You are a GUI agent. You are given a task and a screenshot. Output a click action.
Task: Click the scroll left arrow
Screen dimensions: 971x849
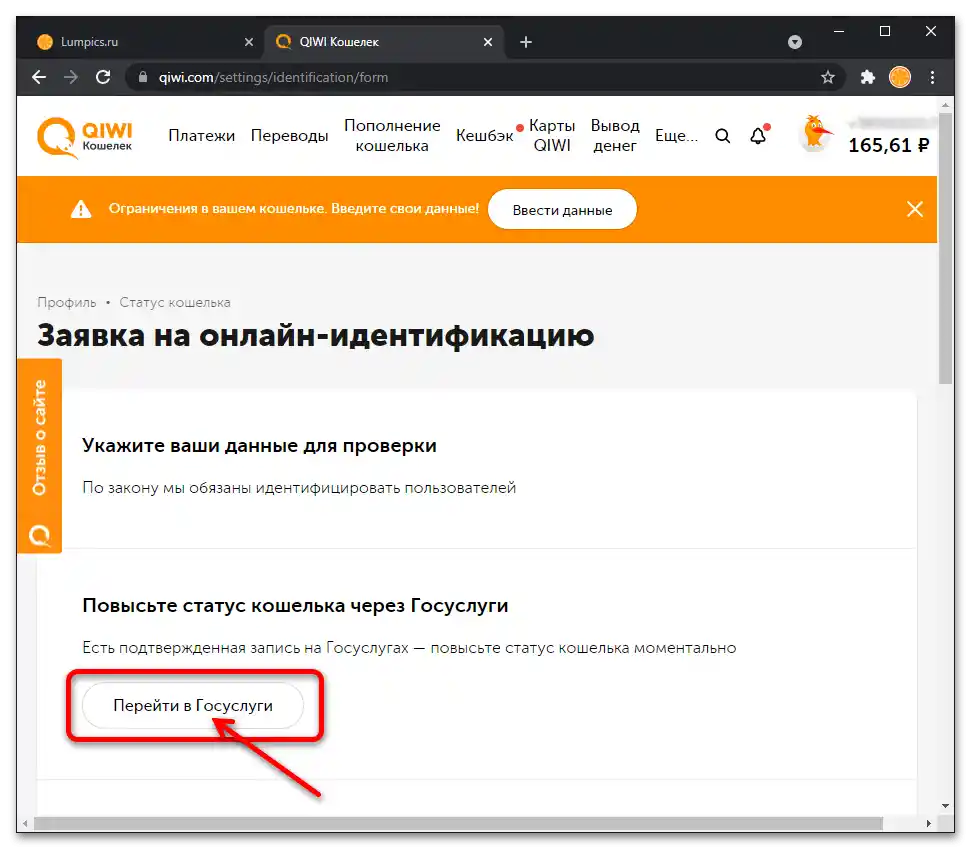25,824
